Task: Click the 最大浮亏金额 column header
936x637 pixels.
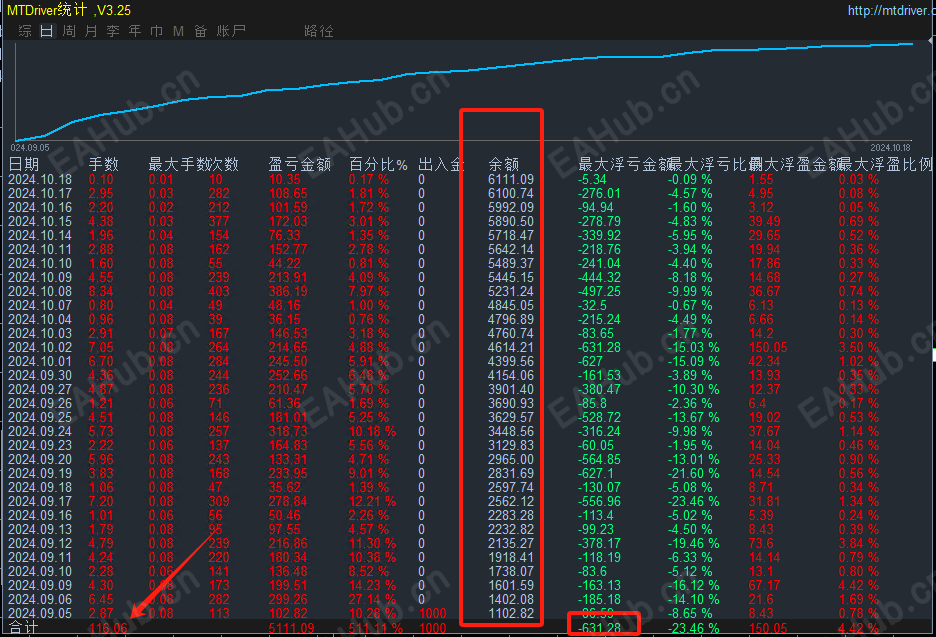Action: [624, 164]
